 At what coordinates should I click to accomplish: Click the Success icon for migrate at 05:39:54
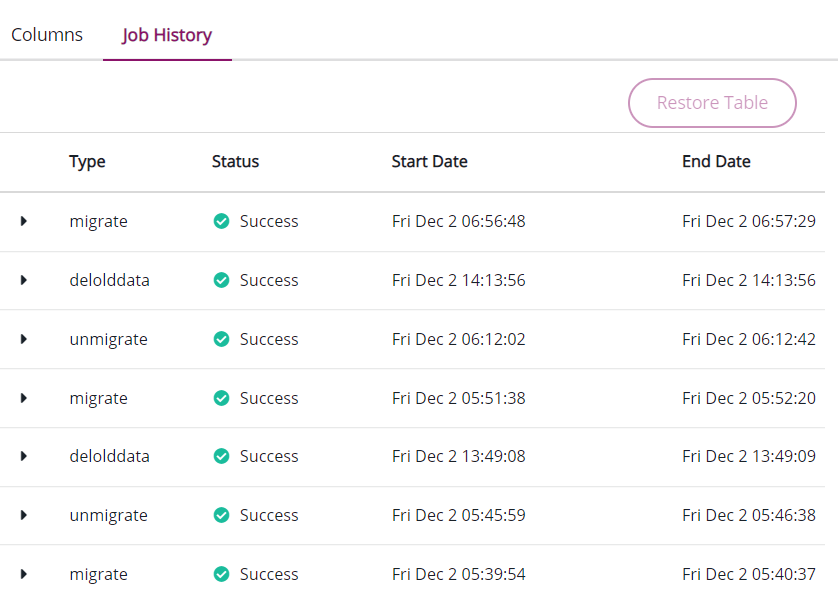click(x=221, y=574)
